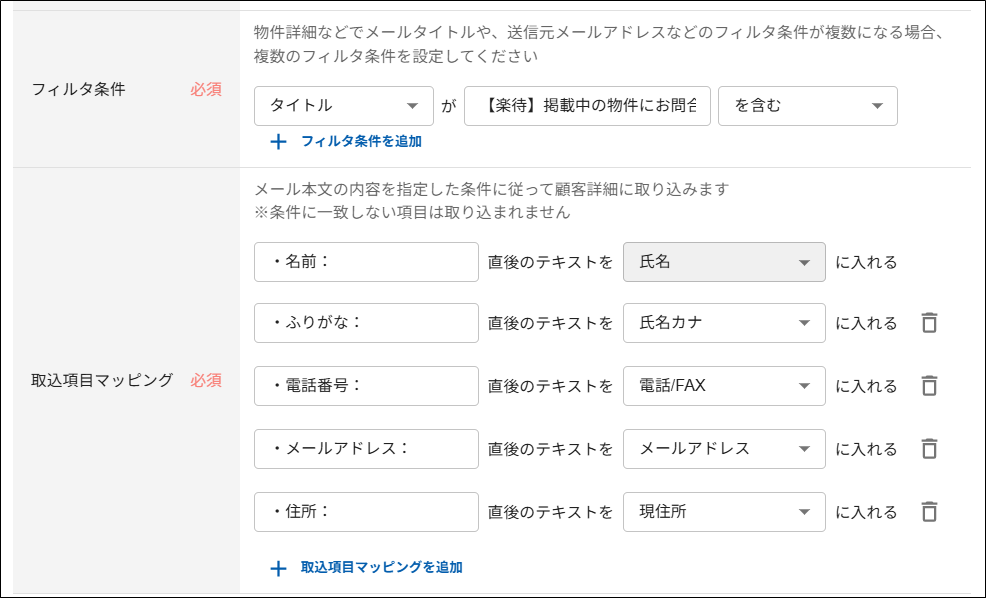Delete the メールアドレス mapping row

pyautogui.click(x=929, y=448)
